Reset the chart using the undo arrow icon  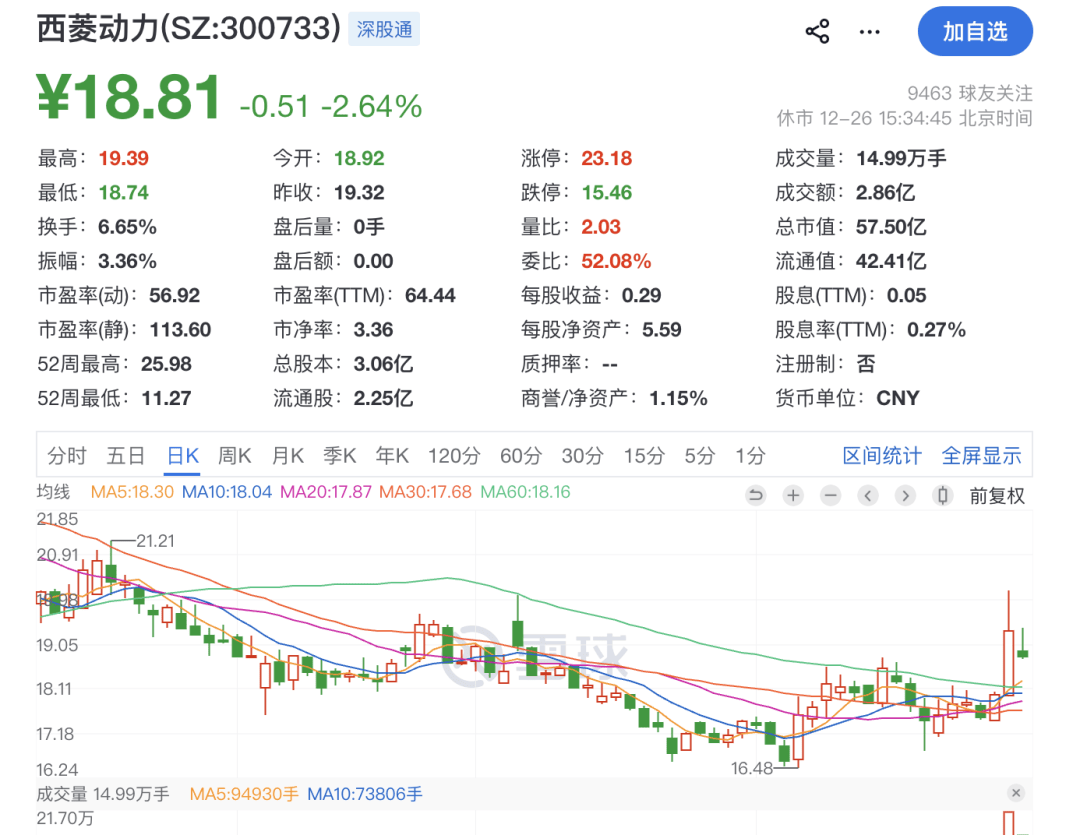756,495
